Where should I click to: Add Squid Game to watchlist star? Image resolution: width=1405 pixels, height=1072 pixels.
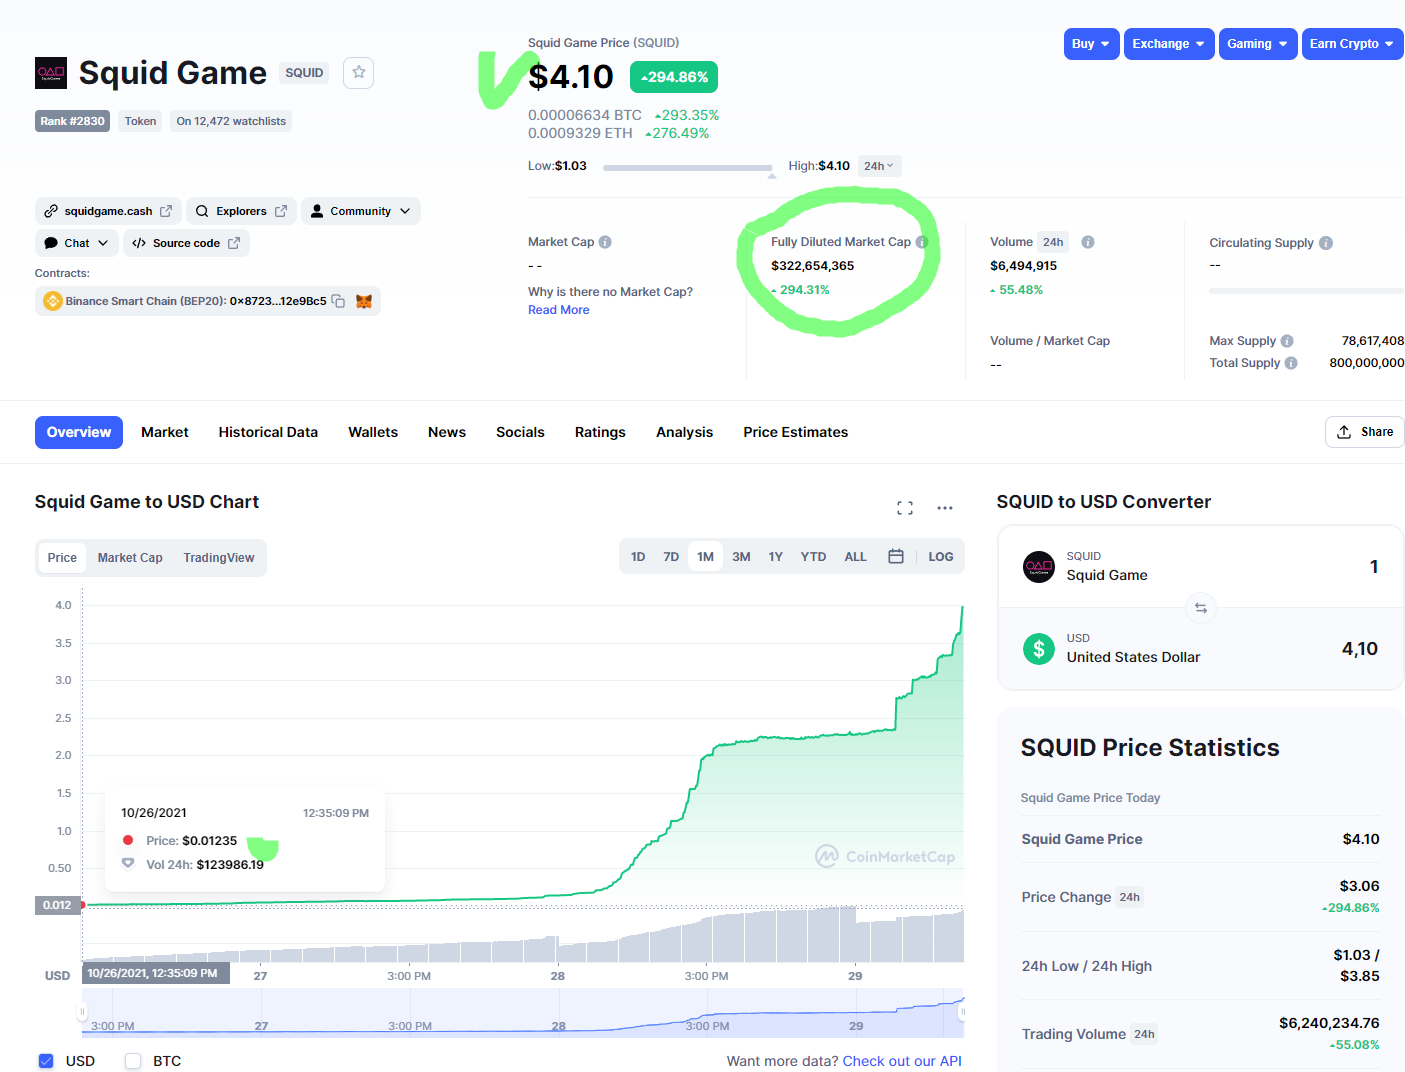359,72
